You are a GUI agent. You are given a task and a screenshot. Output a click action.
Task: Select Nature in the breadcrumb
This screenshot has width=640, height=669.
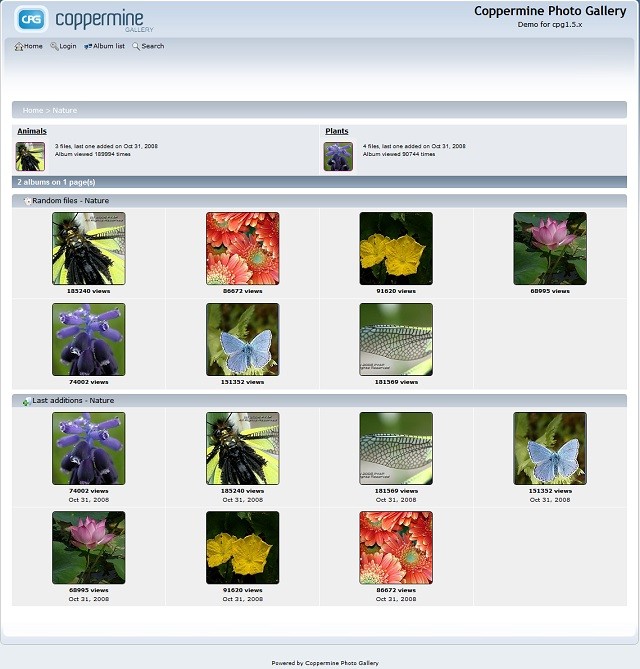[x=65, y=110]
